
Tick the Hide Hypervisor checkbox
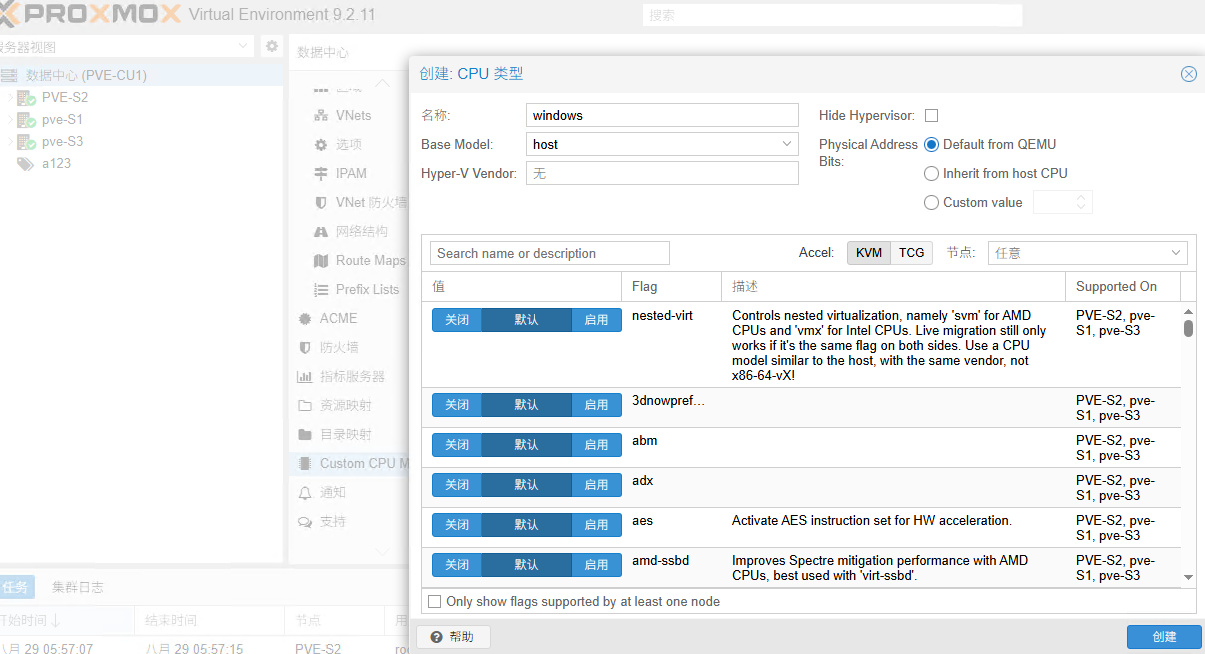point(932,116)
